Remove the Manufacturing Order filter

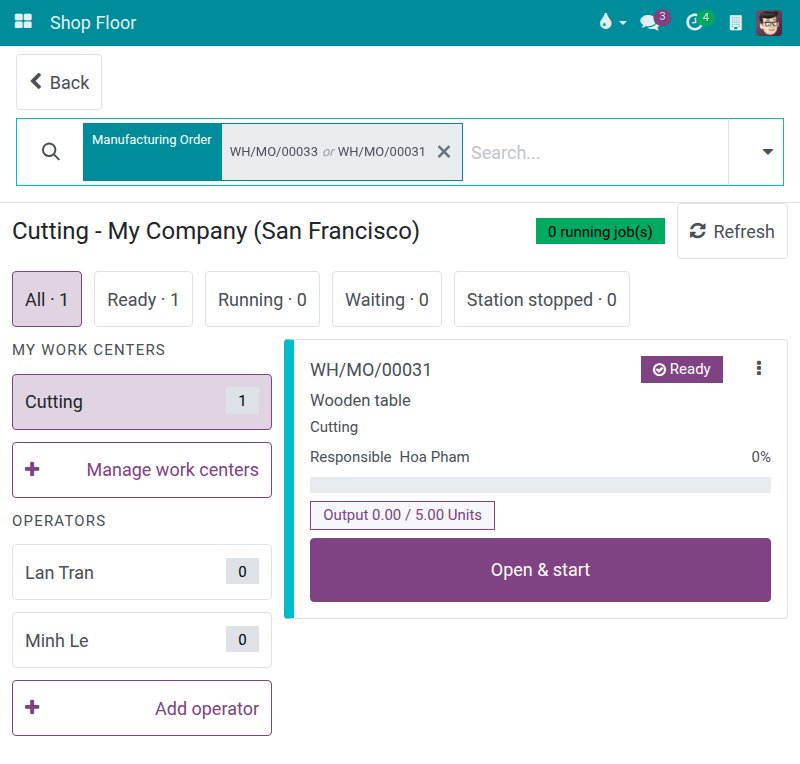pyautogui.click(x=444, y=152)
